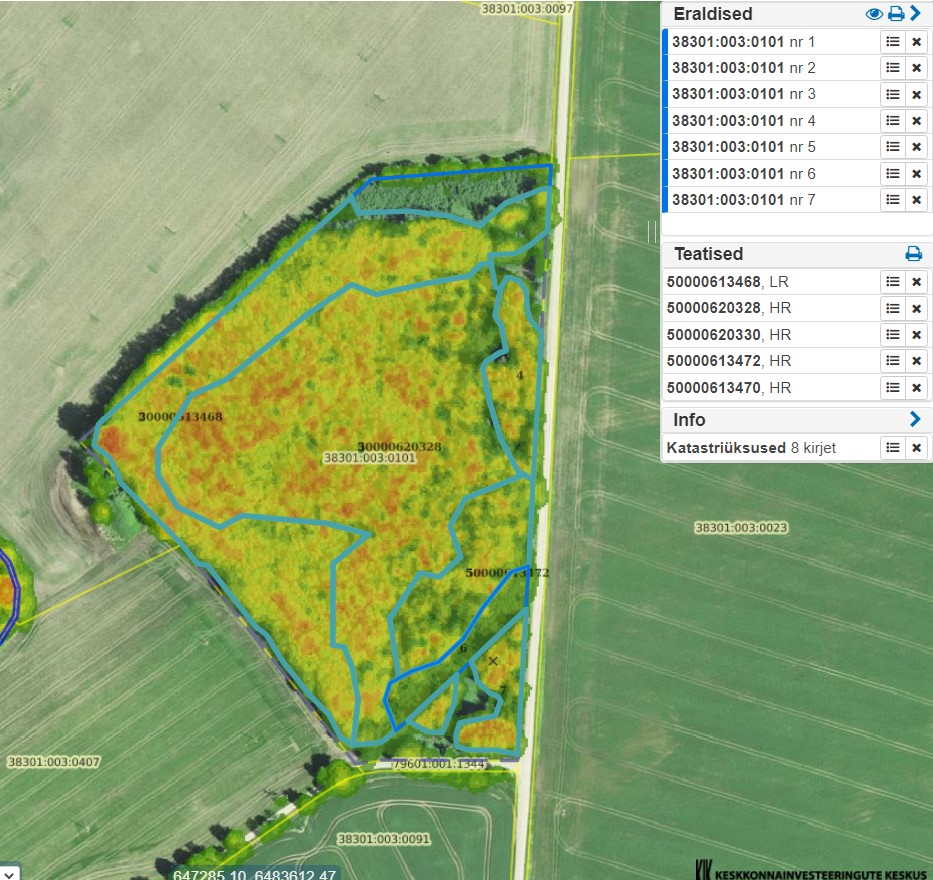Remove 38301:003:0101 nr 7 entry
The width and height of the screenshot is (933, 880).
(x=916, y=200)
